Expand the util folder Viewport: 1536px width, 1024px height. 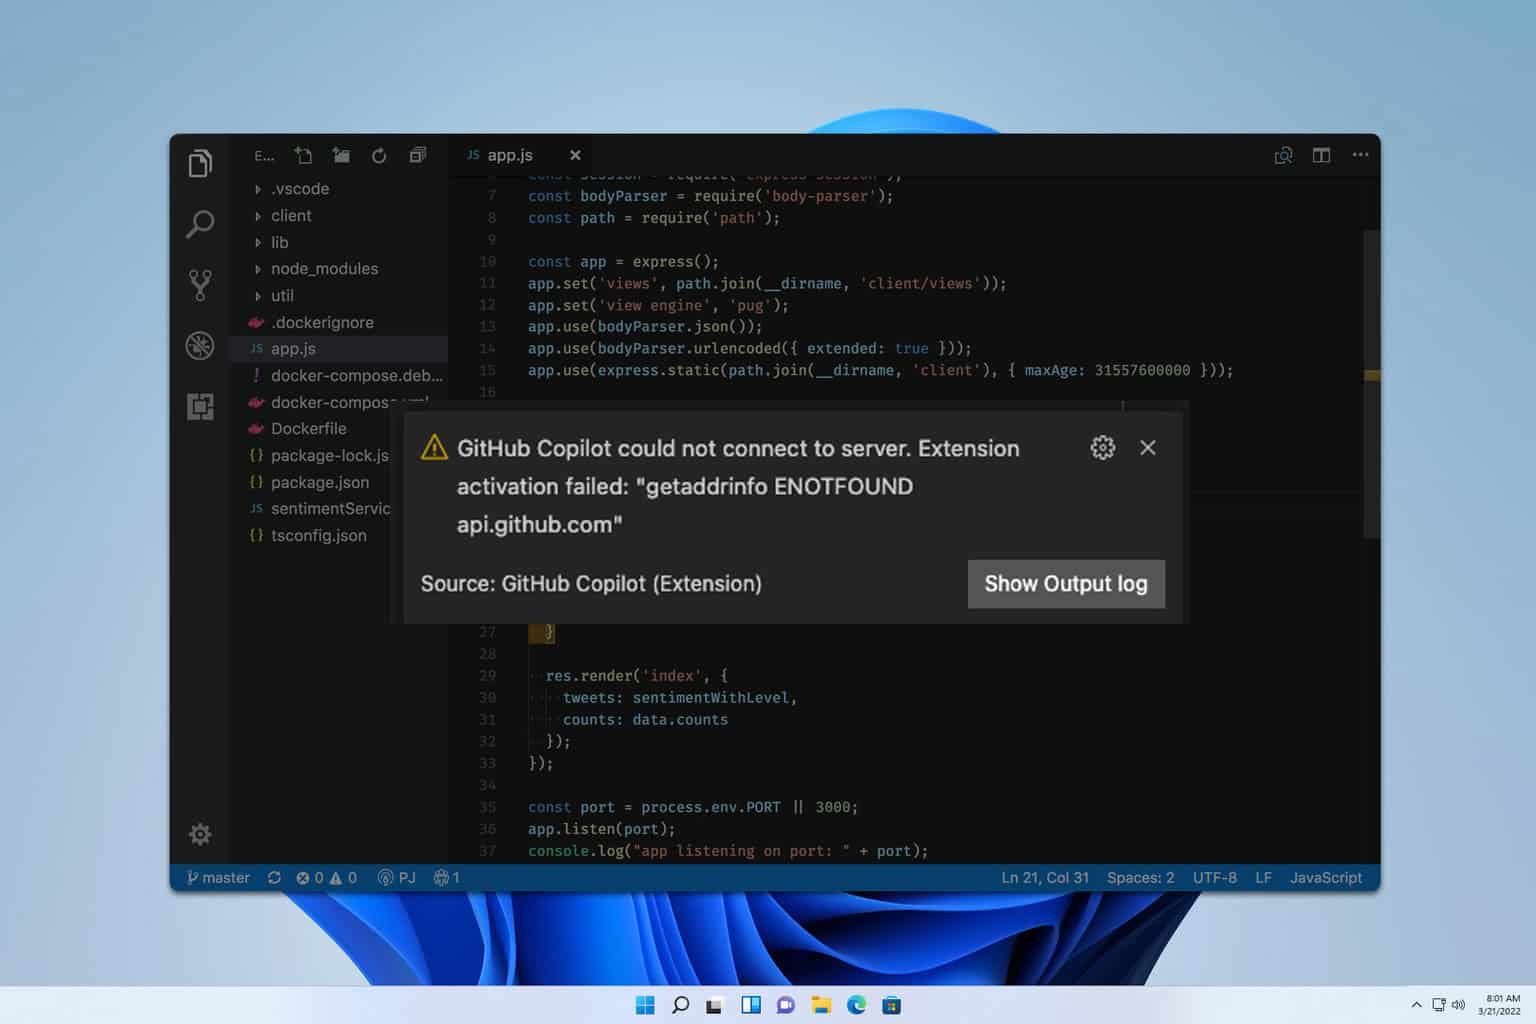[340, 296]
